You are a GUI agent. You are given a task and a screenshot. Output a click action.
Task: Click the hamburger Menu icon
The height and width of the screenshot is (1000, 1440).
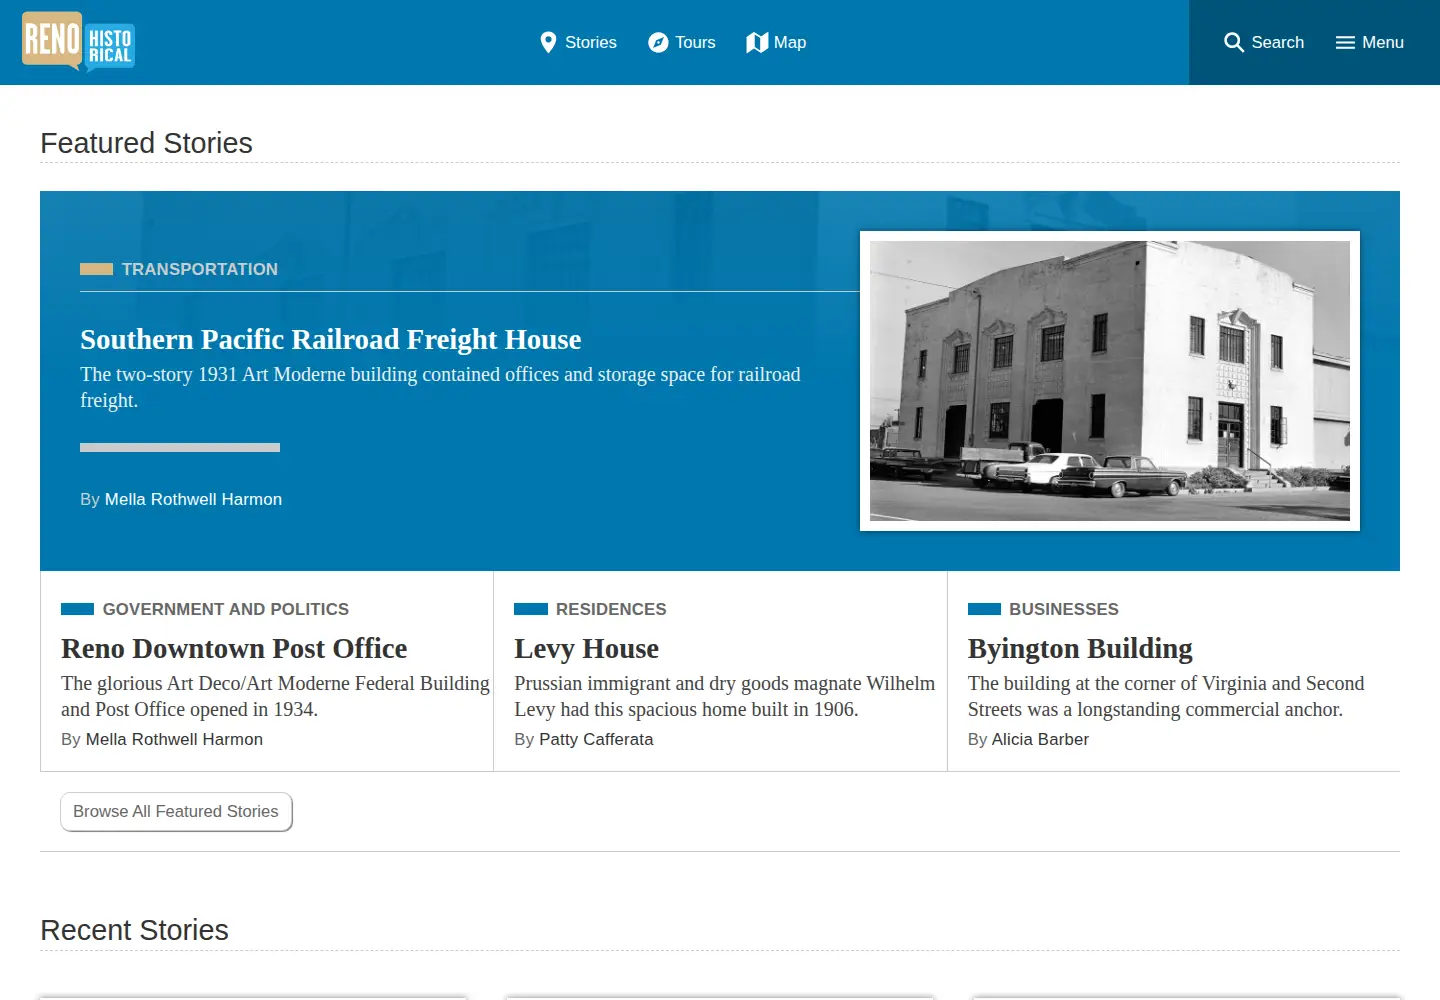(x=1345, y=42)
